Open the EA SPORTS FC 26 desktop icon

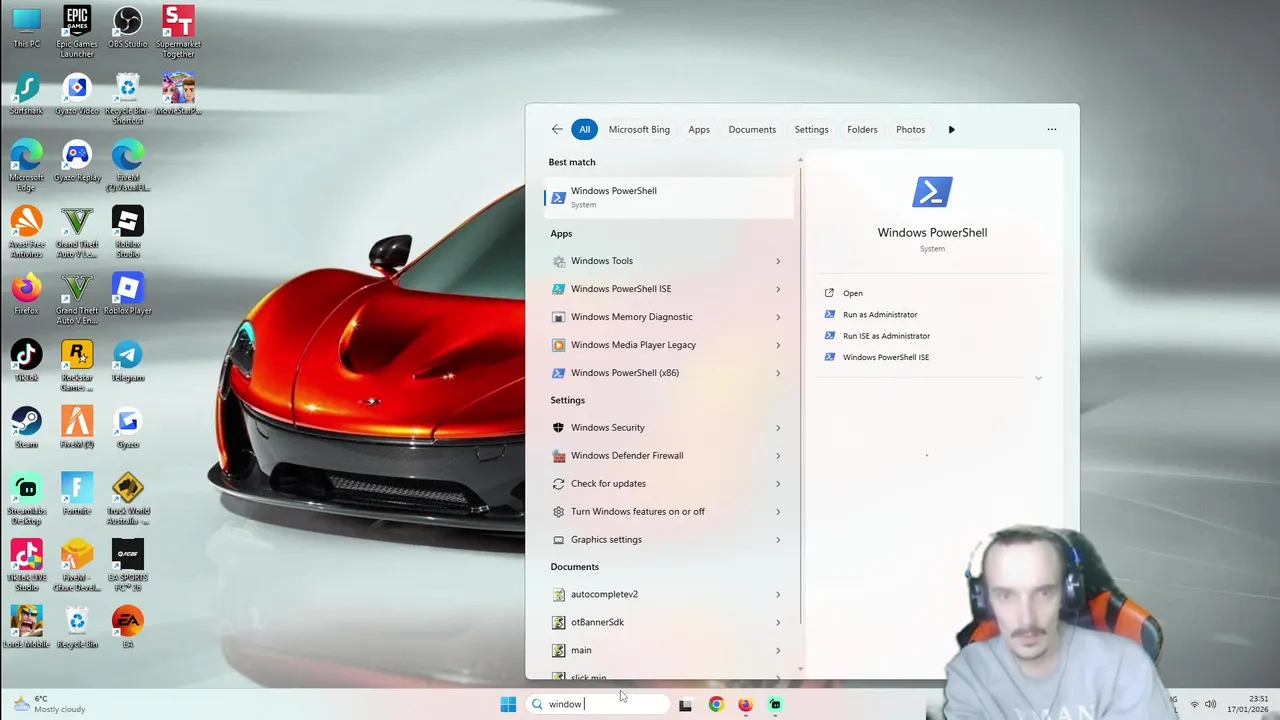point(127,566)
